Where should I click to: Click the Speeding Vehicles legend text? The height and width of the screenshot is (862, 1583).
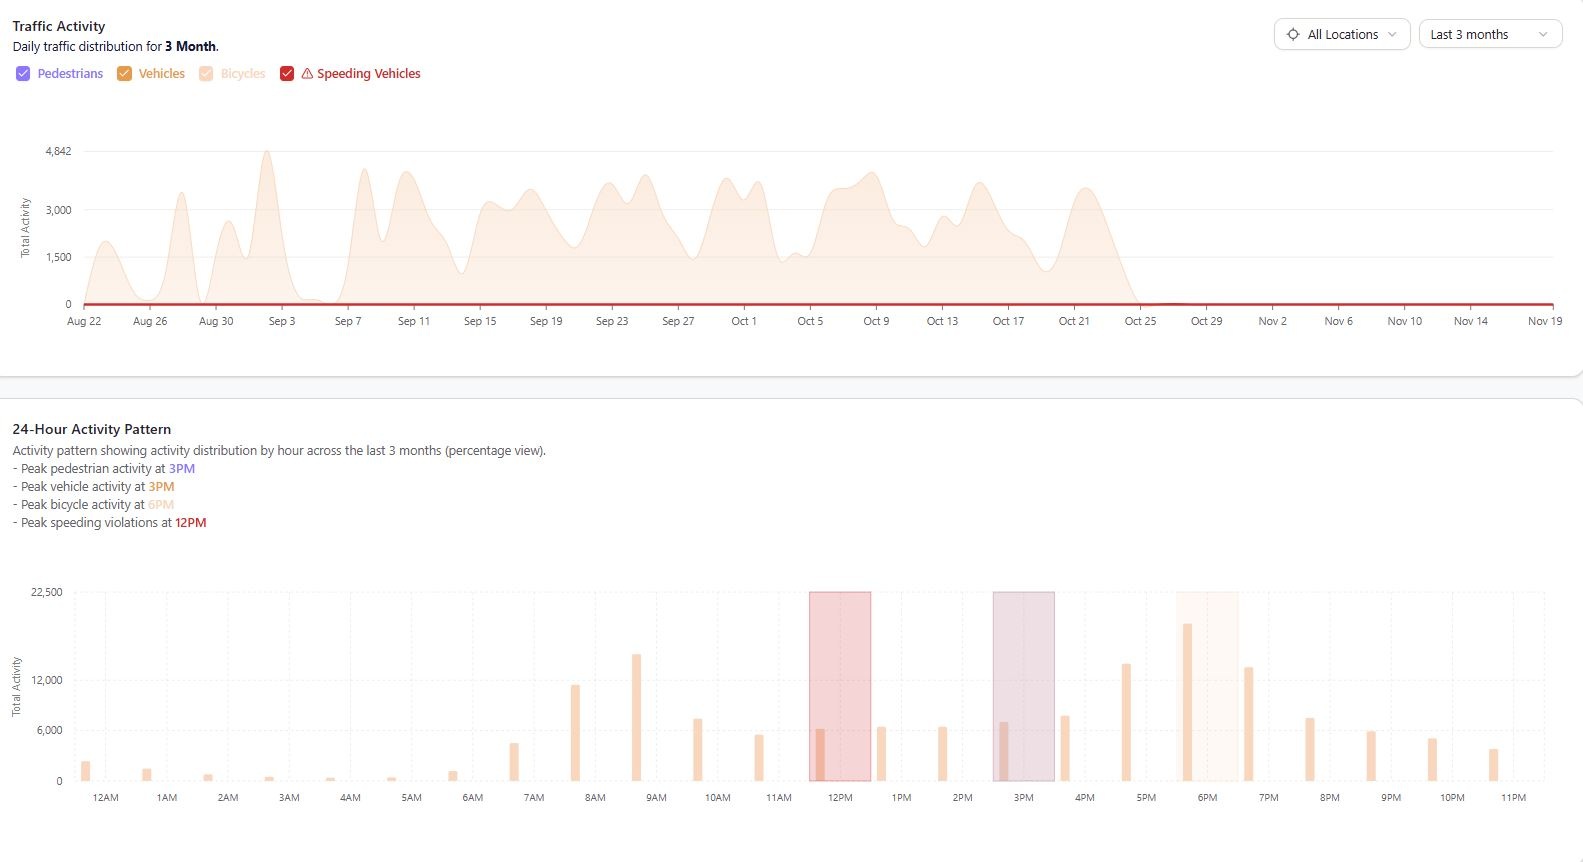click(x=368, y=74)
